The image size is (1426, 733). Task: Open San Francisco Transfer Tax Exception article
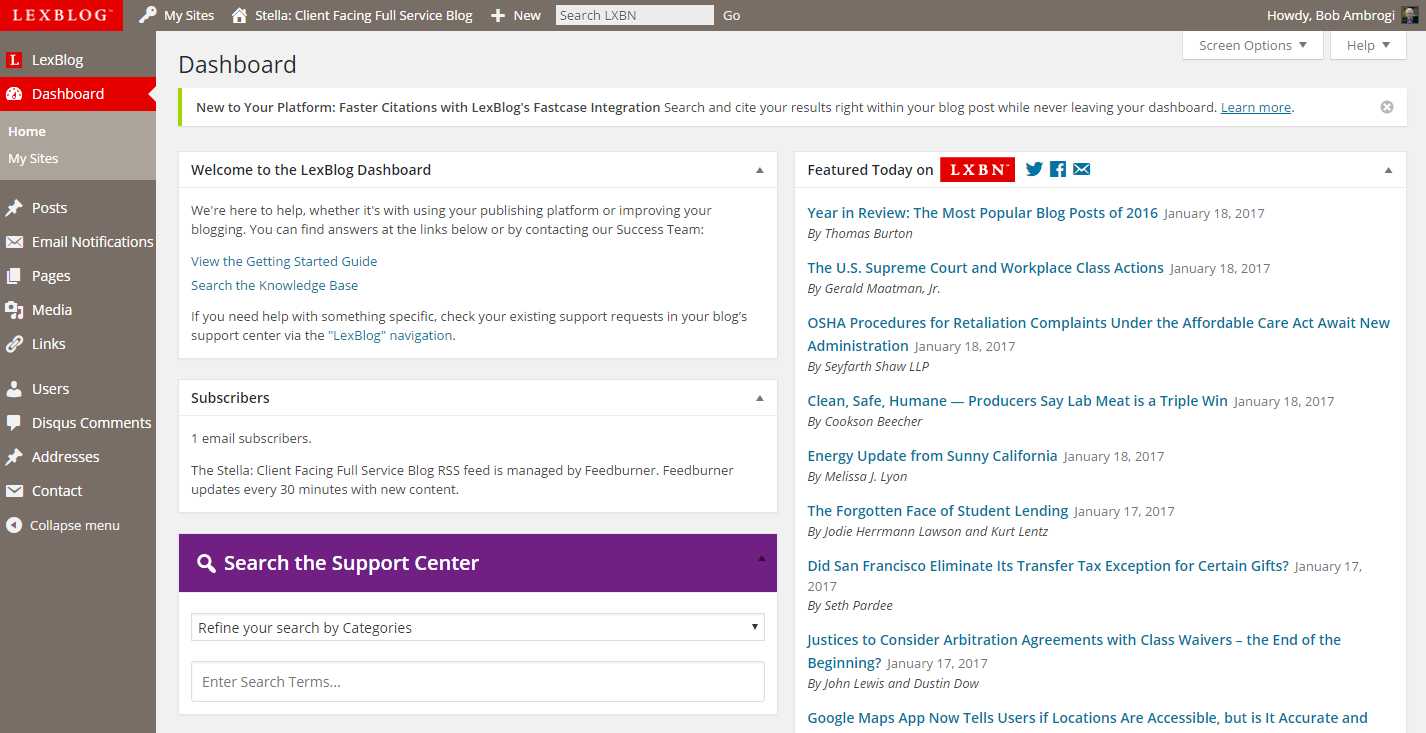pyautogui.click(x=1048, y=566)
